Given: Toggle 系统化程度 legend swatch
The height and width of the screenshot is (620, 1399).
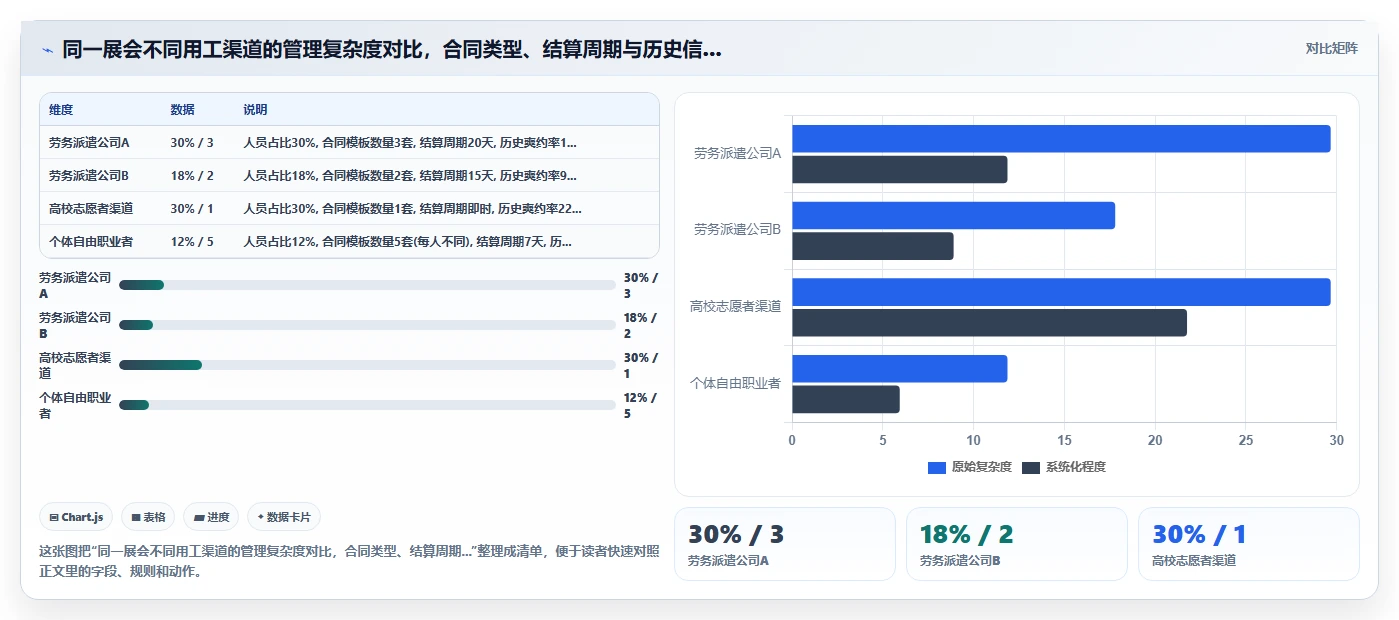Looking at the screenshot, I should [x=1031, y=467].
